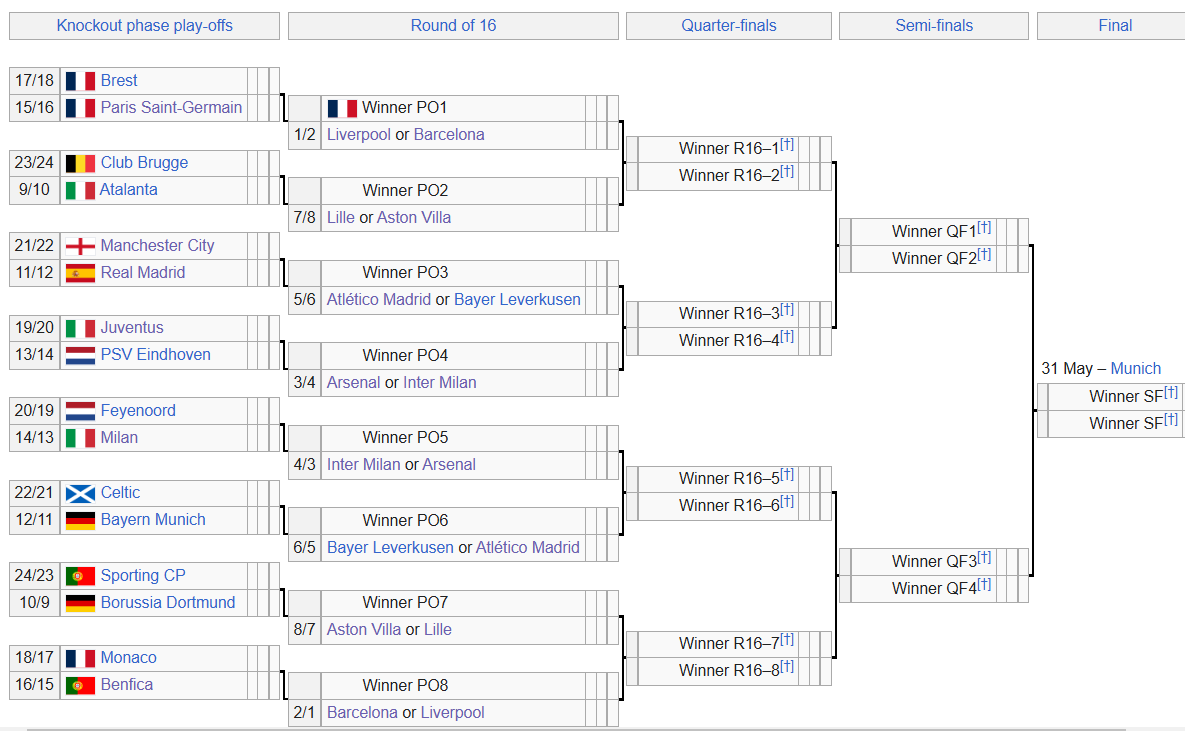The height and width of the screenshot is (731, 1191).
Task: Open the Juventus team link
Action: click(132, 328)
